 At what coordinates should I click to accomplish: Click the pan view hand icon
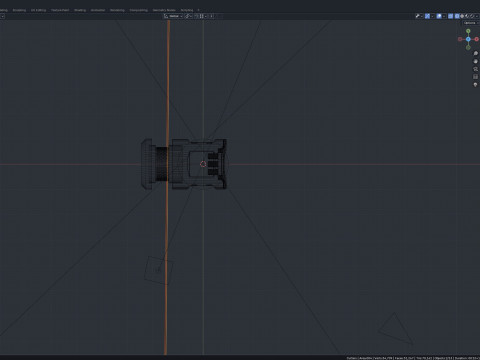(476, 61)
